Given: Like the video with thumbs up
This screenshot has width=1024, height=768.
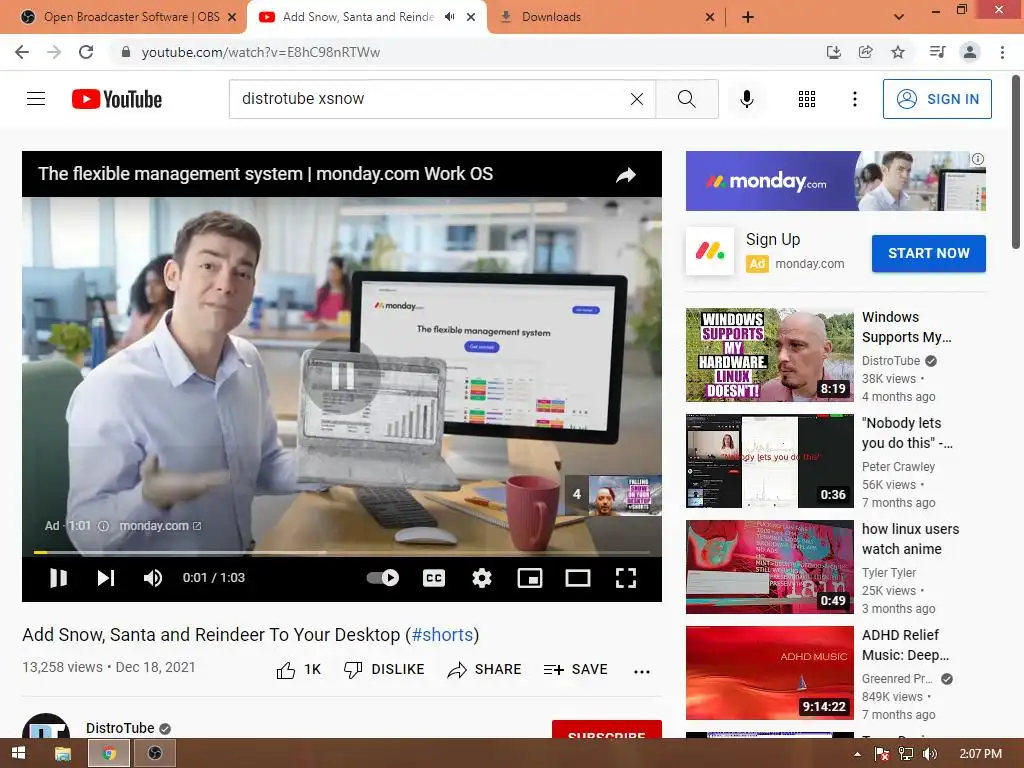Looking at the screenshot, I should tap(299, 669).
